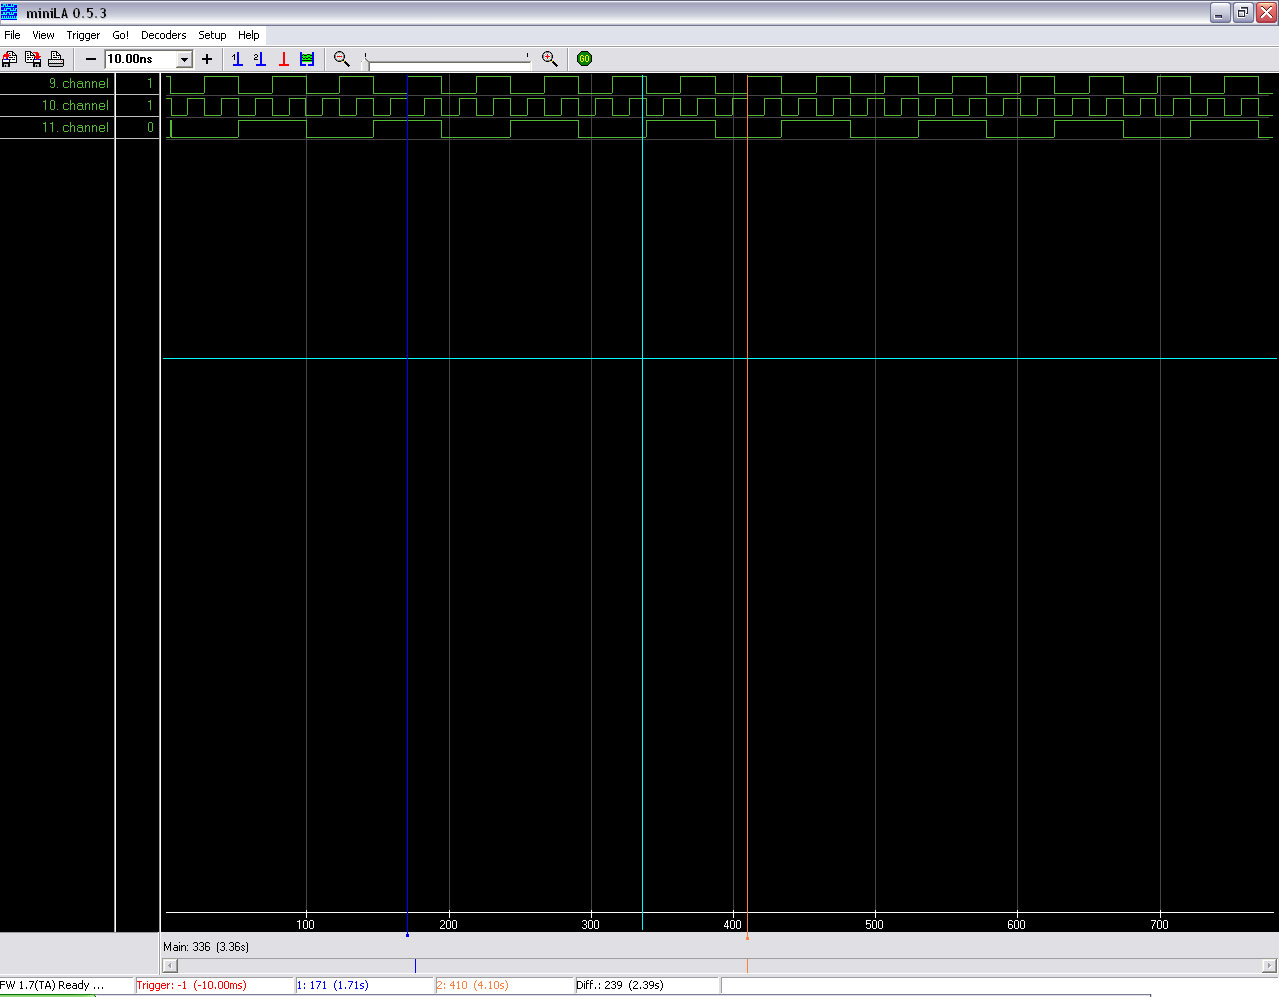
Task: Go to cursor 1 marker icon
Action: click(x=237, y=59)
